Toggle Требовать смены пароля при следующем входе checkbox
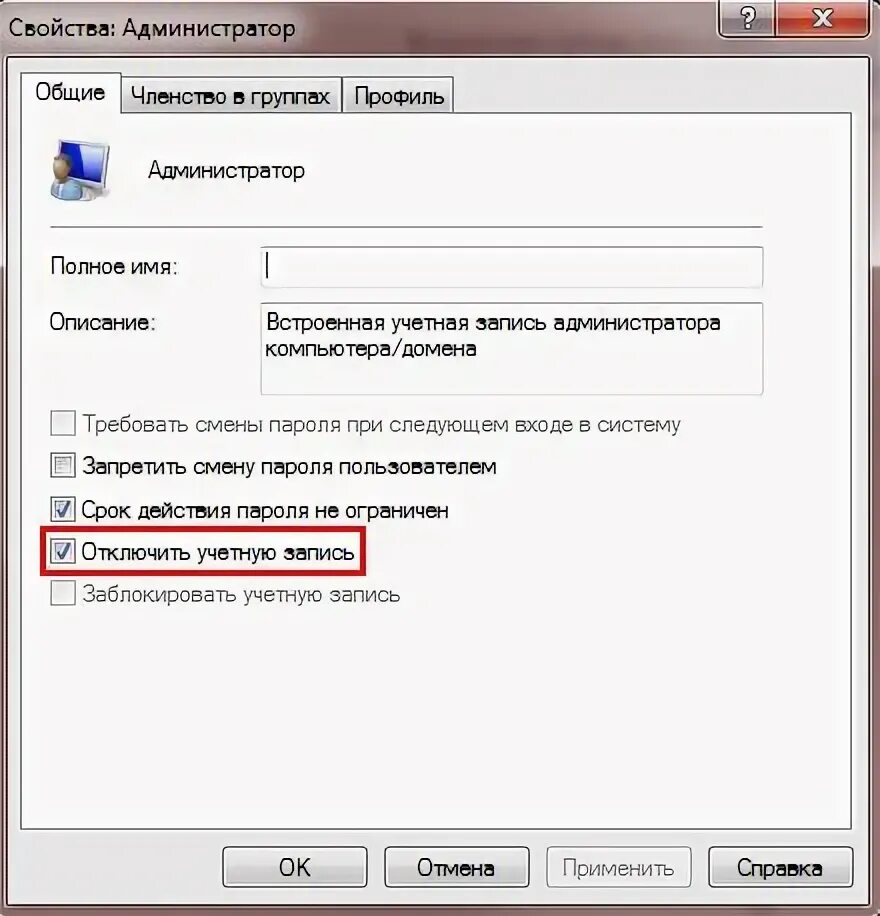The height and width of the screenshot is (916, 880). (x=63, y=423)
